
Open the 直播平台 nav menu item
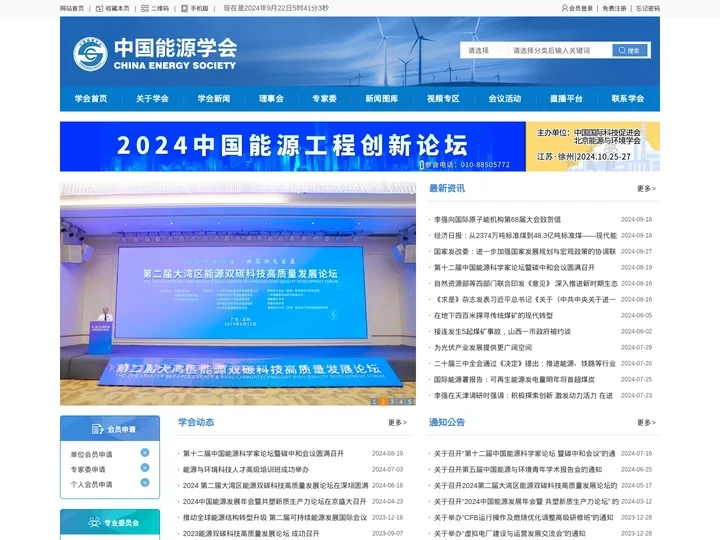point(566,99)
